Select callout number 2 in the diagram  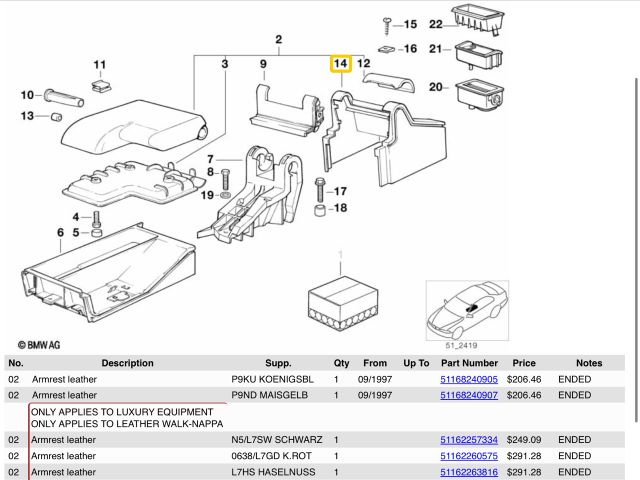pyautogui.click(x=279, y=40)
